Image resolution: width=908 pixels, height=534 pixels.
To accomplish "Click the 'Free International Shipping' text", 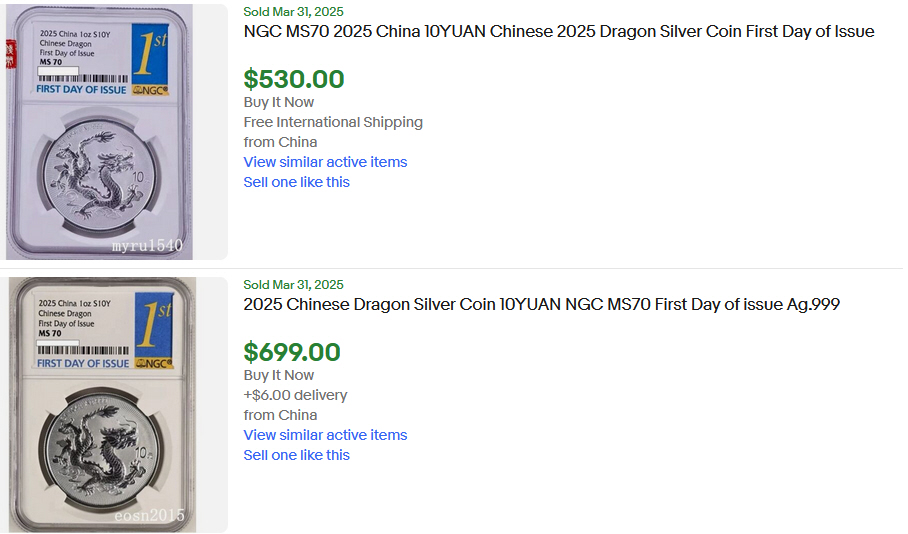I will (x=333, y=122).
